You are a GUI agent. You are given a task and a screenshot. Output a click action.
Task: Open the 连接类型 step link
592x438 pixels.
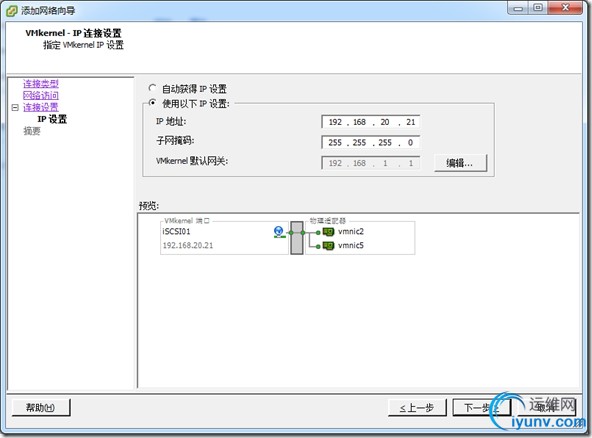click(x=41, y=83)
